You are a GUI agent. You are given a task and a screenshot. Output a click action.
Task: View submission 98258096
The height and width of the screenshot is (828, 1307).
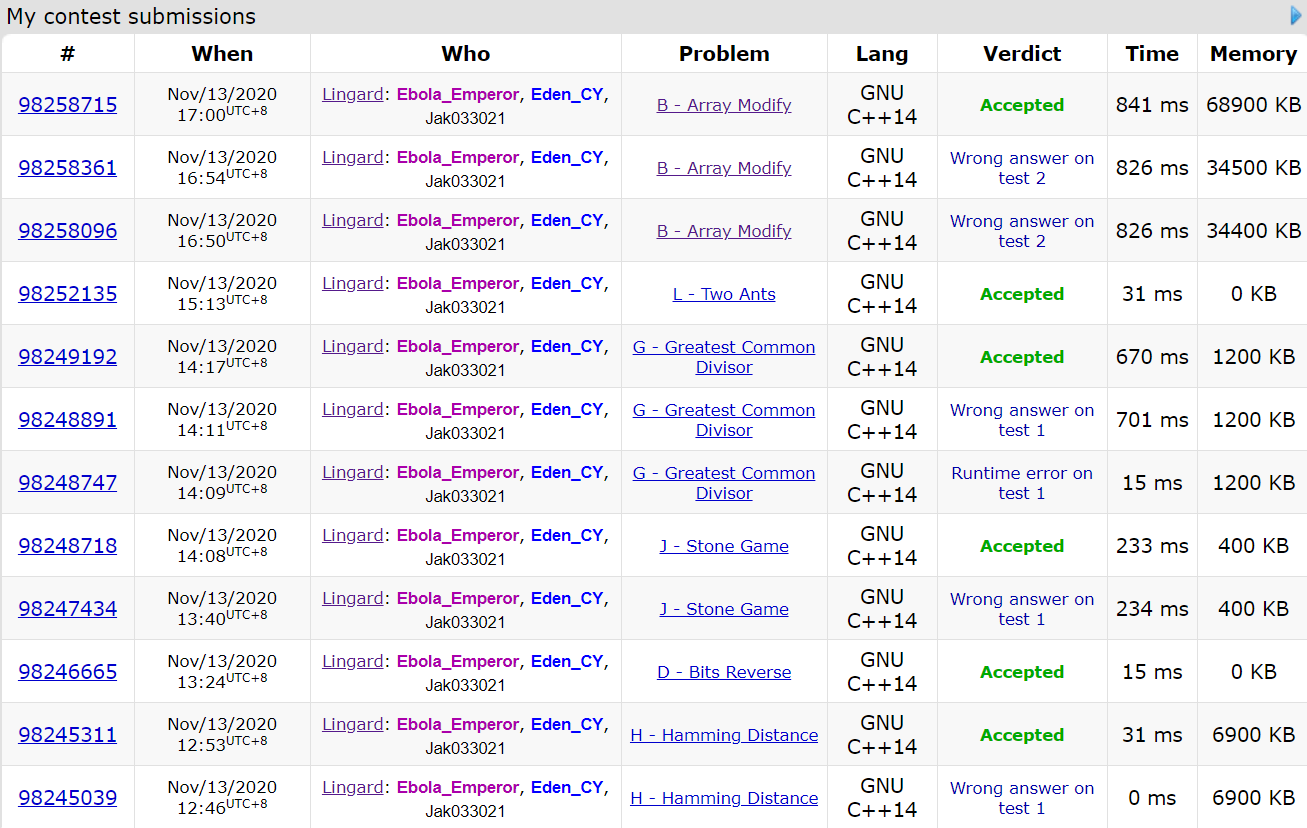coord(67,231)
